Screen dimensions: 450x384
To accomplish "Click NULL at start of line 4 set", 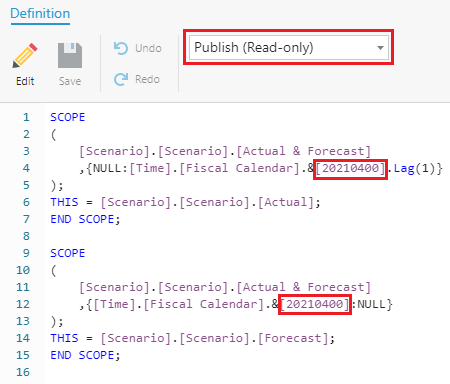I will [x=107, y=168].
